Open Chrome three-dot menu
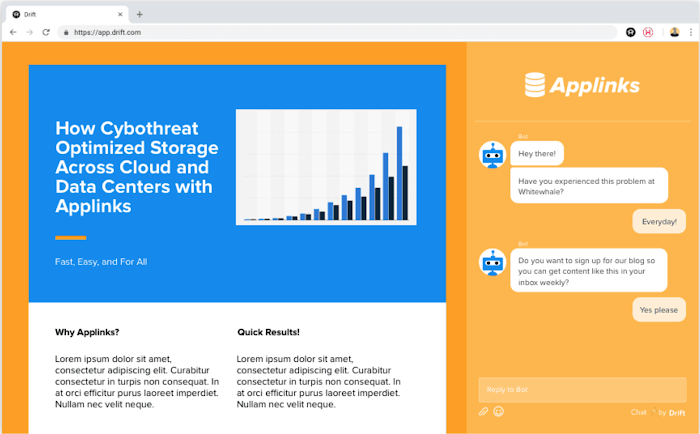The image size is (700, 434). [x=691, y=32]
